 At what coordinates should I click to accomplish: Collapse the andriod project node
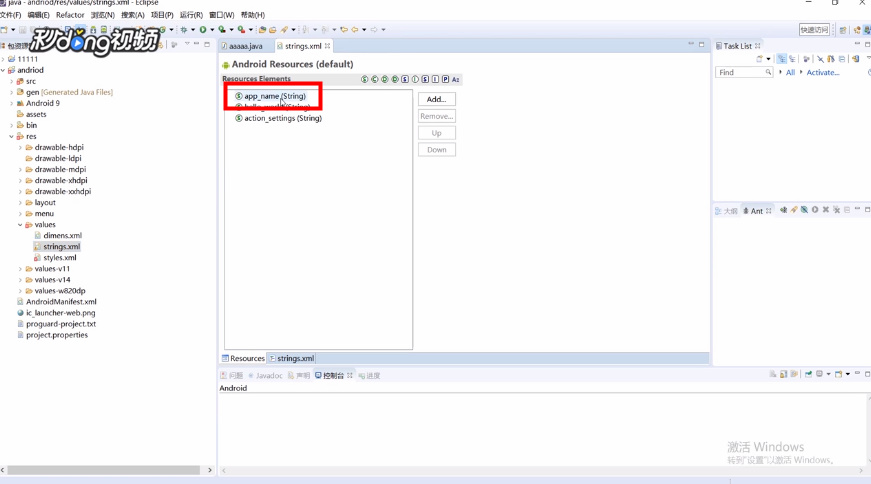coord(3,70)
